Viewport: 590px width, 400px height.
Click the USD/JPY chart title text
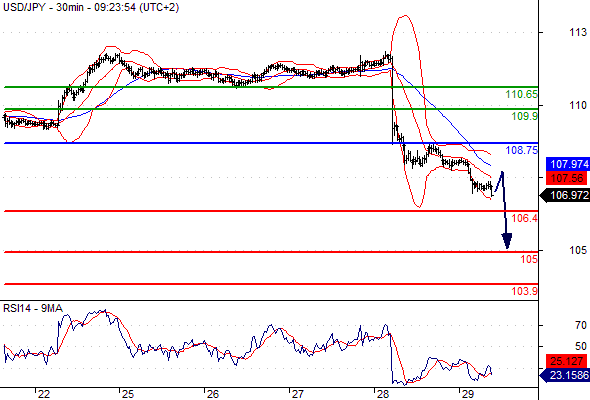point(91,7)
